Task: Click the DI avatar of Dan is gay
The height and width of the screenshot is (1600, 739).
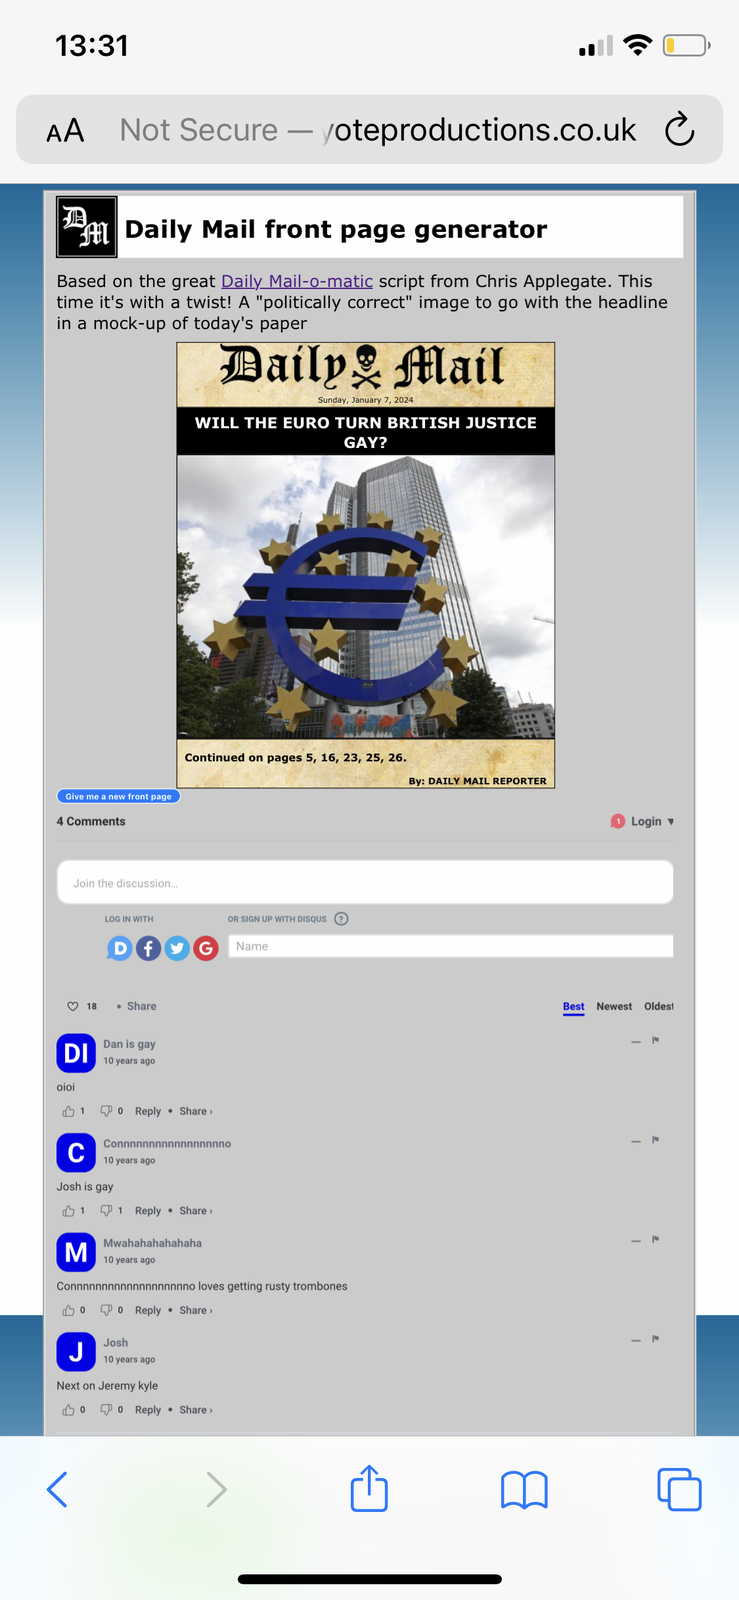Action: 76,1053
